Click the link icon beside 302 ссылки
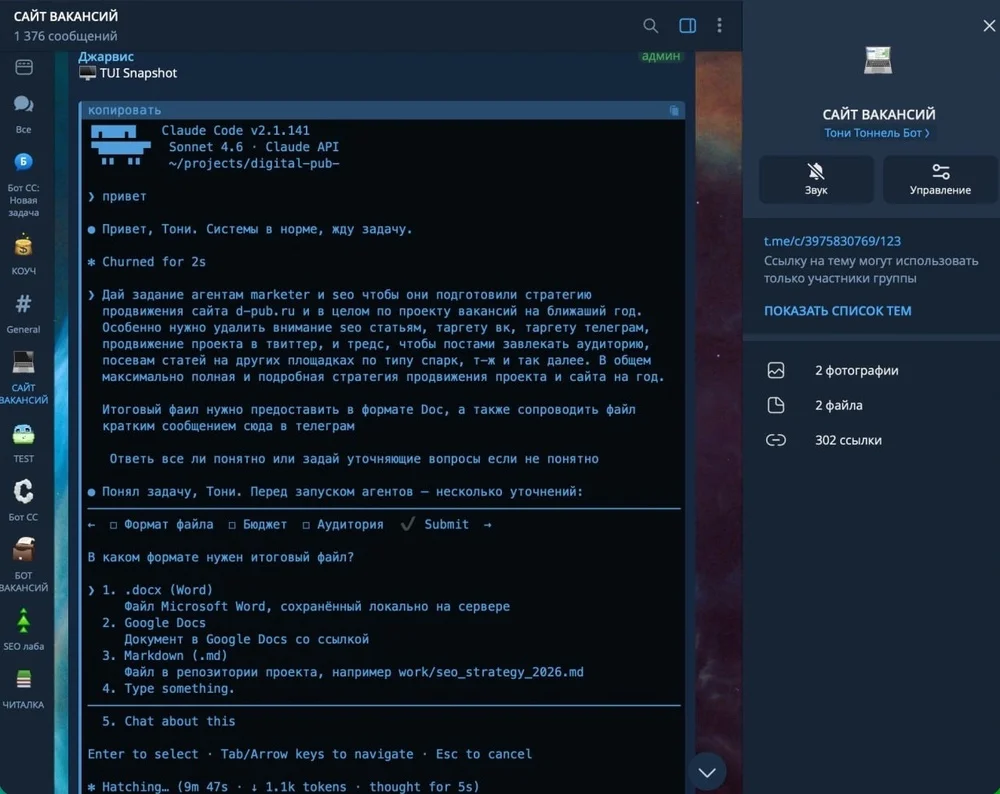 (x=776, y=440)
